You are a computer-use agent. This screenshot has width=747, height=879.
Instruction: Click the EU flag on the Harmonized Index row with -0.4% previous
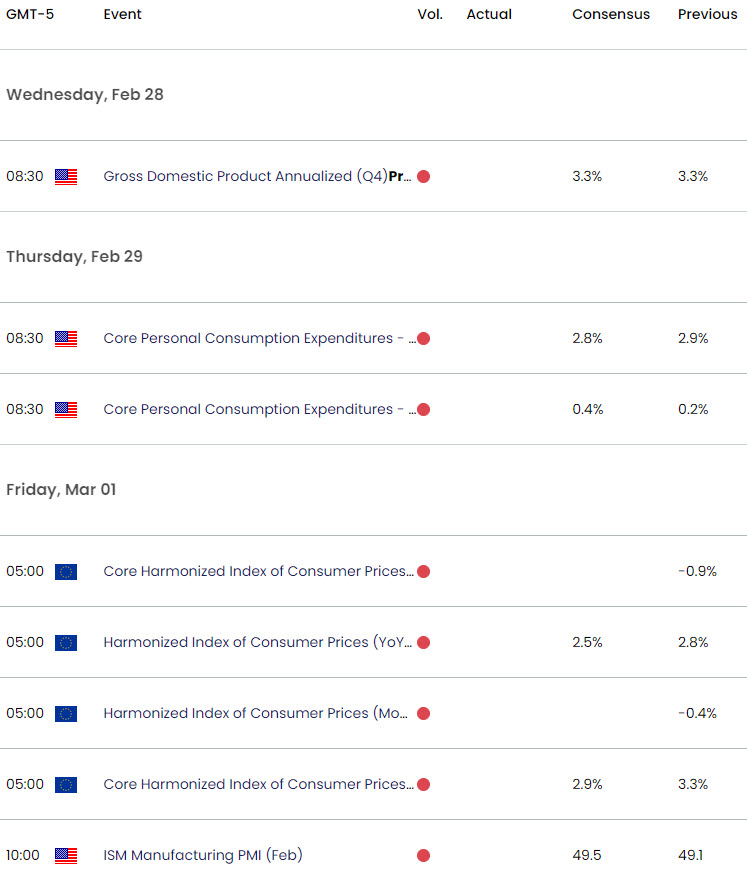pos(66,714)
